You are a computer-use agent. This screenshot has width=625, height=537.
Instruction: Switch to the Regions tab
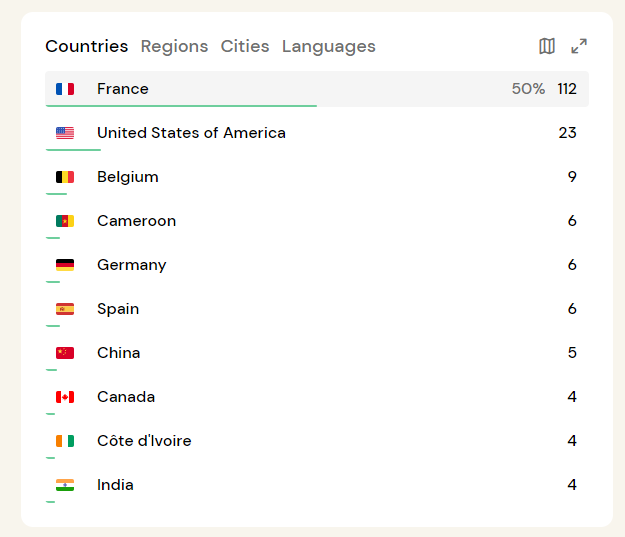point(174,46)
